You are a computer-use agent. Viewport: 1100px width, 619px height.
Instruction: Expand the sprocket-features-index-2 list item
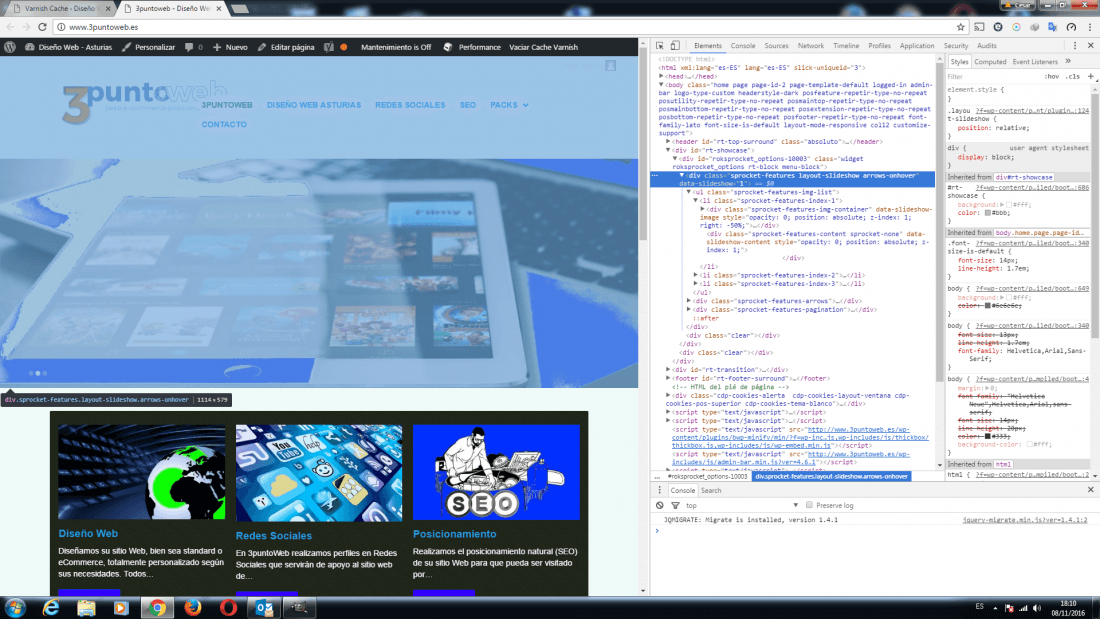pos(695,275)
